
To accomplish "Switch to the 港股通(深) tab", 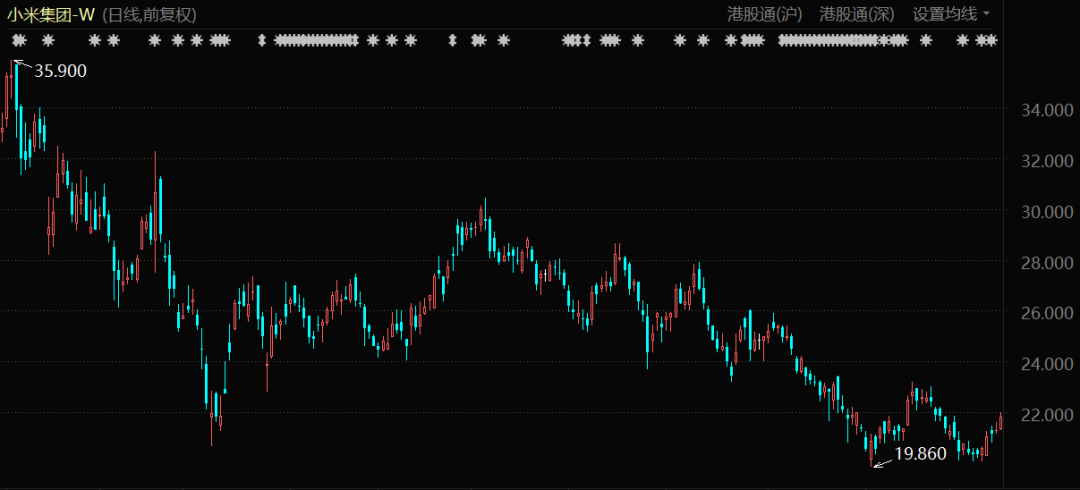I will [x=857, y=14].
